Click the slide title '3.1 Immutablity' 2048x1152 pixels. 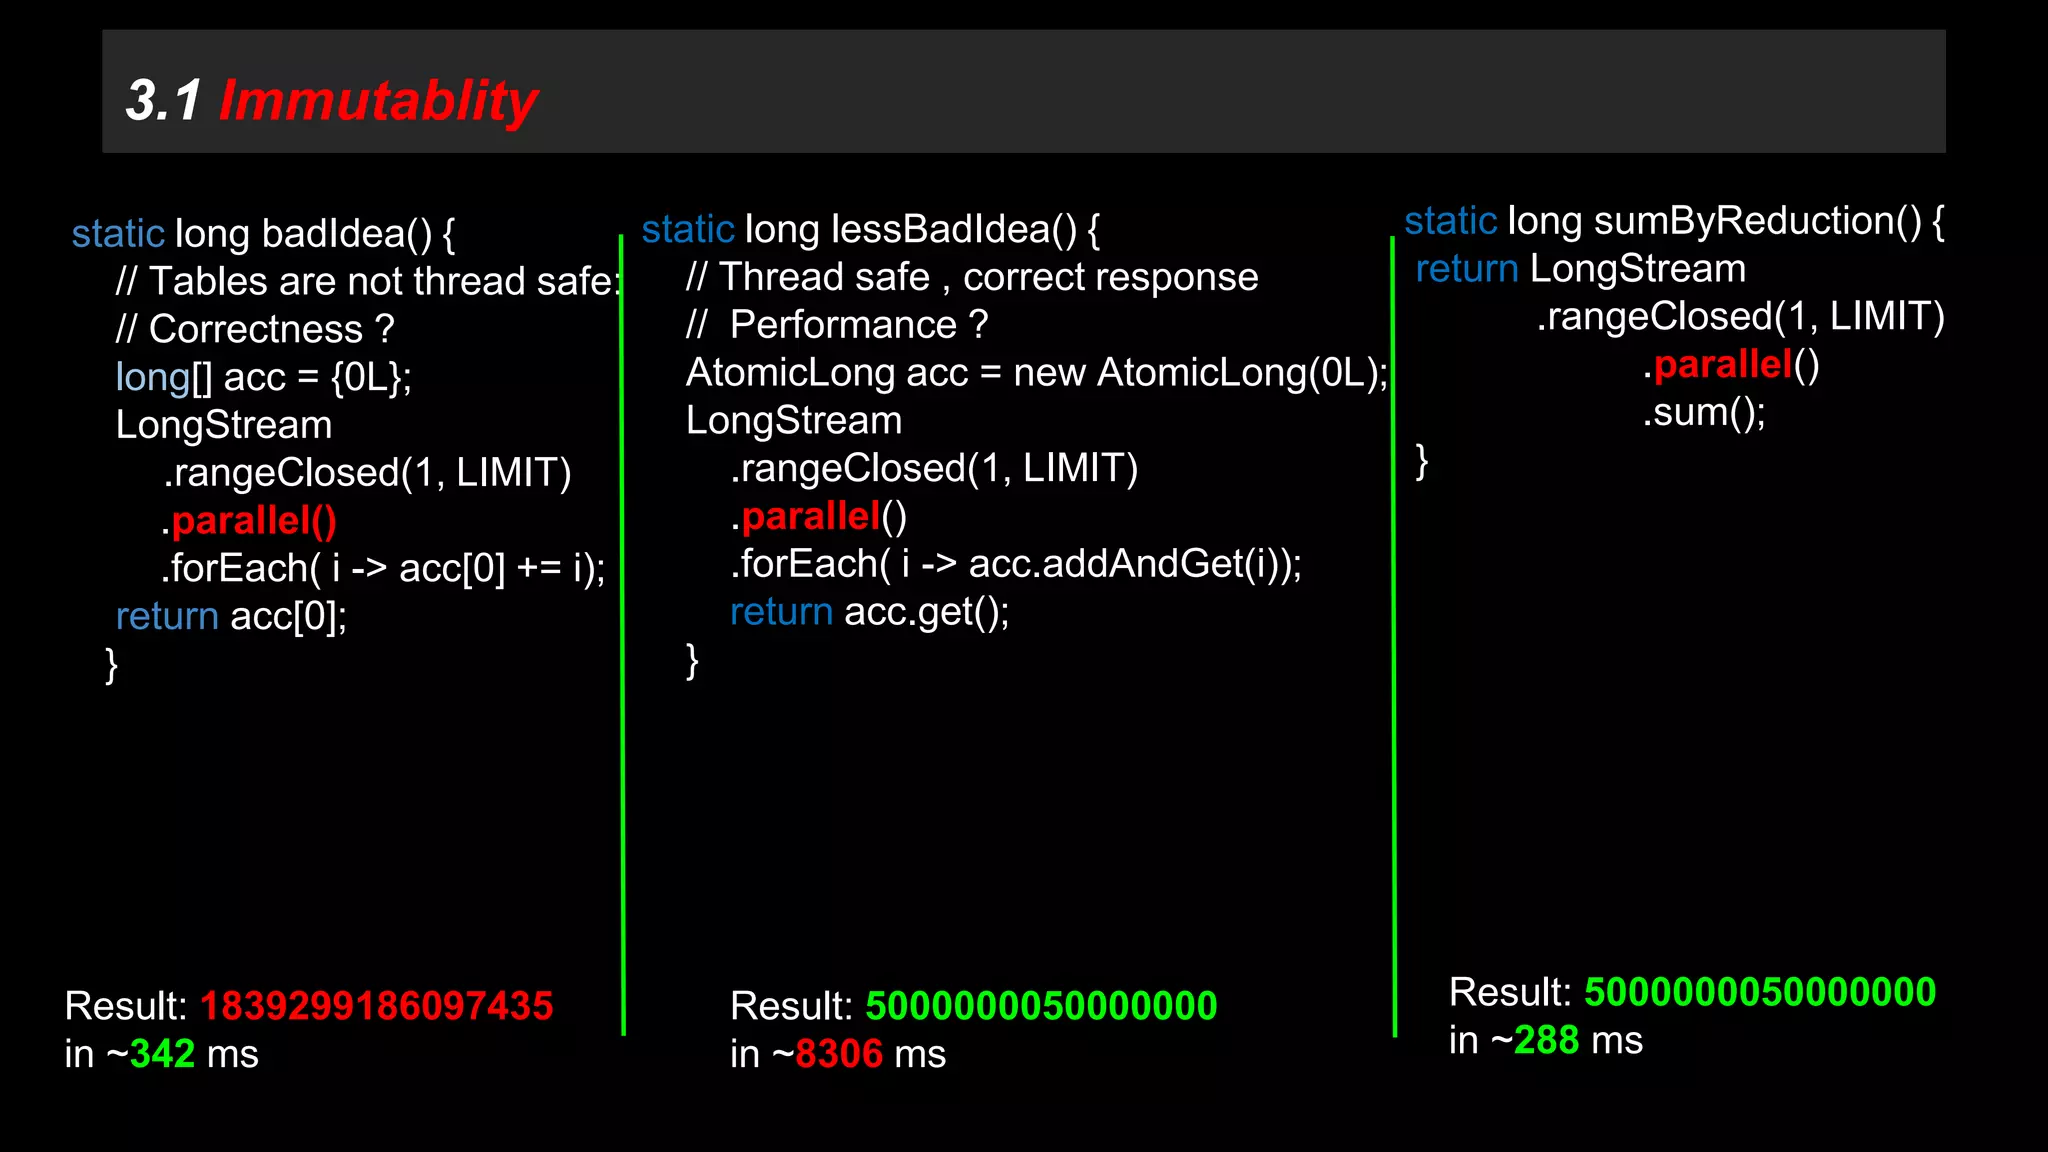click(332, 101)
